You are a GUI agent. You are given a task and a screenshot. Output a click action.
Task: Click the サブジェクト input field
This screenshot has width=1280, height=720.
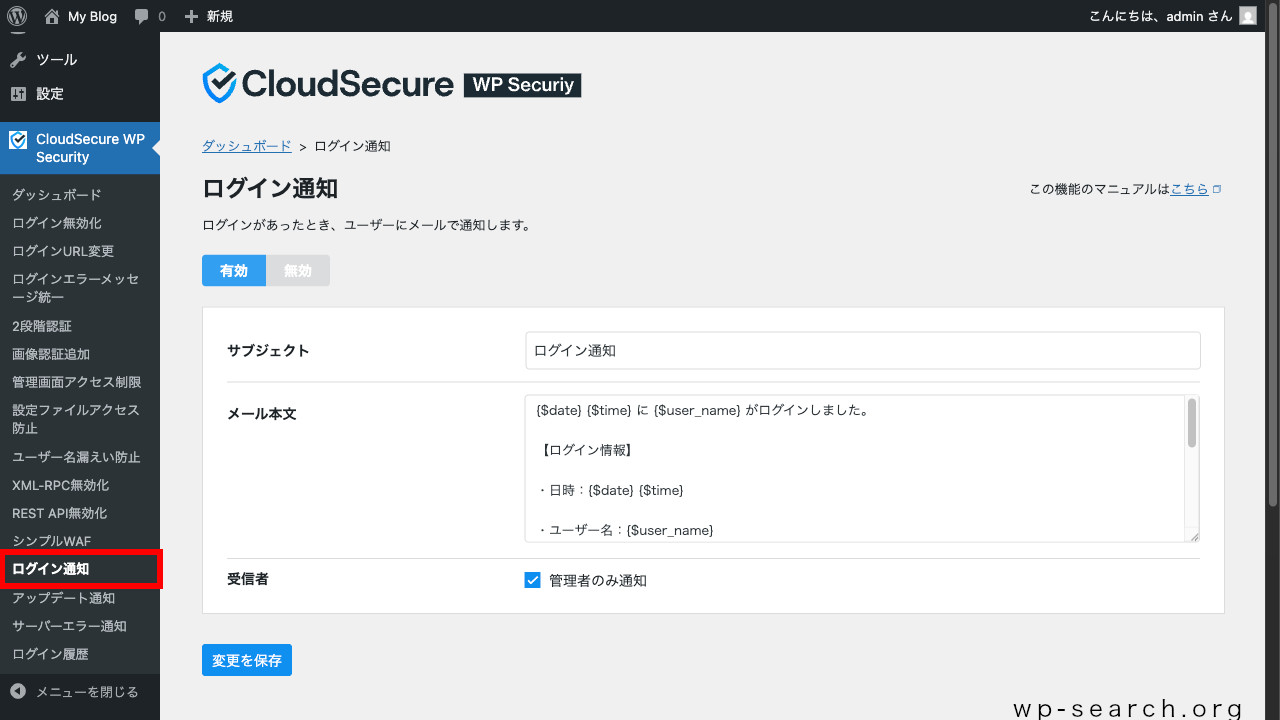(862, 350)
